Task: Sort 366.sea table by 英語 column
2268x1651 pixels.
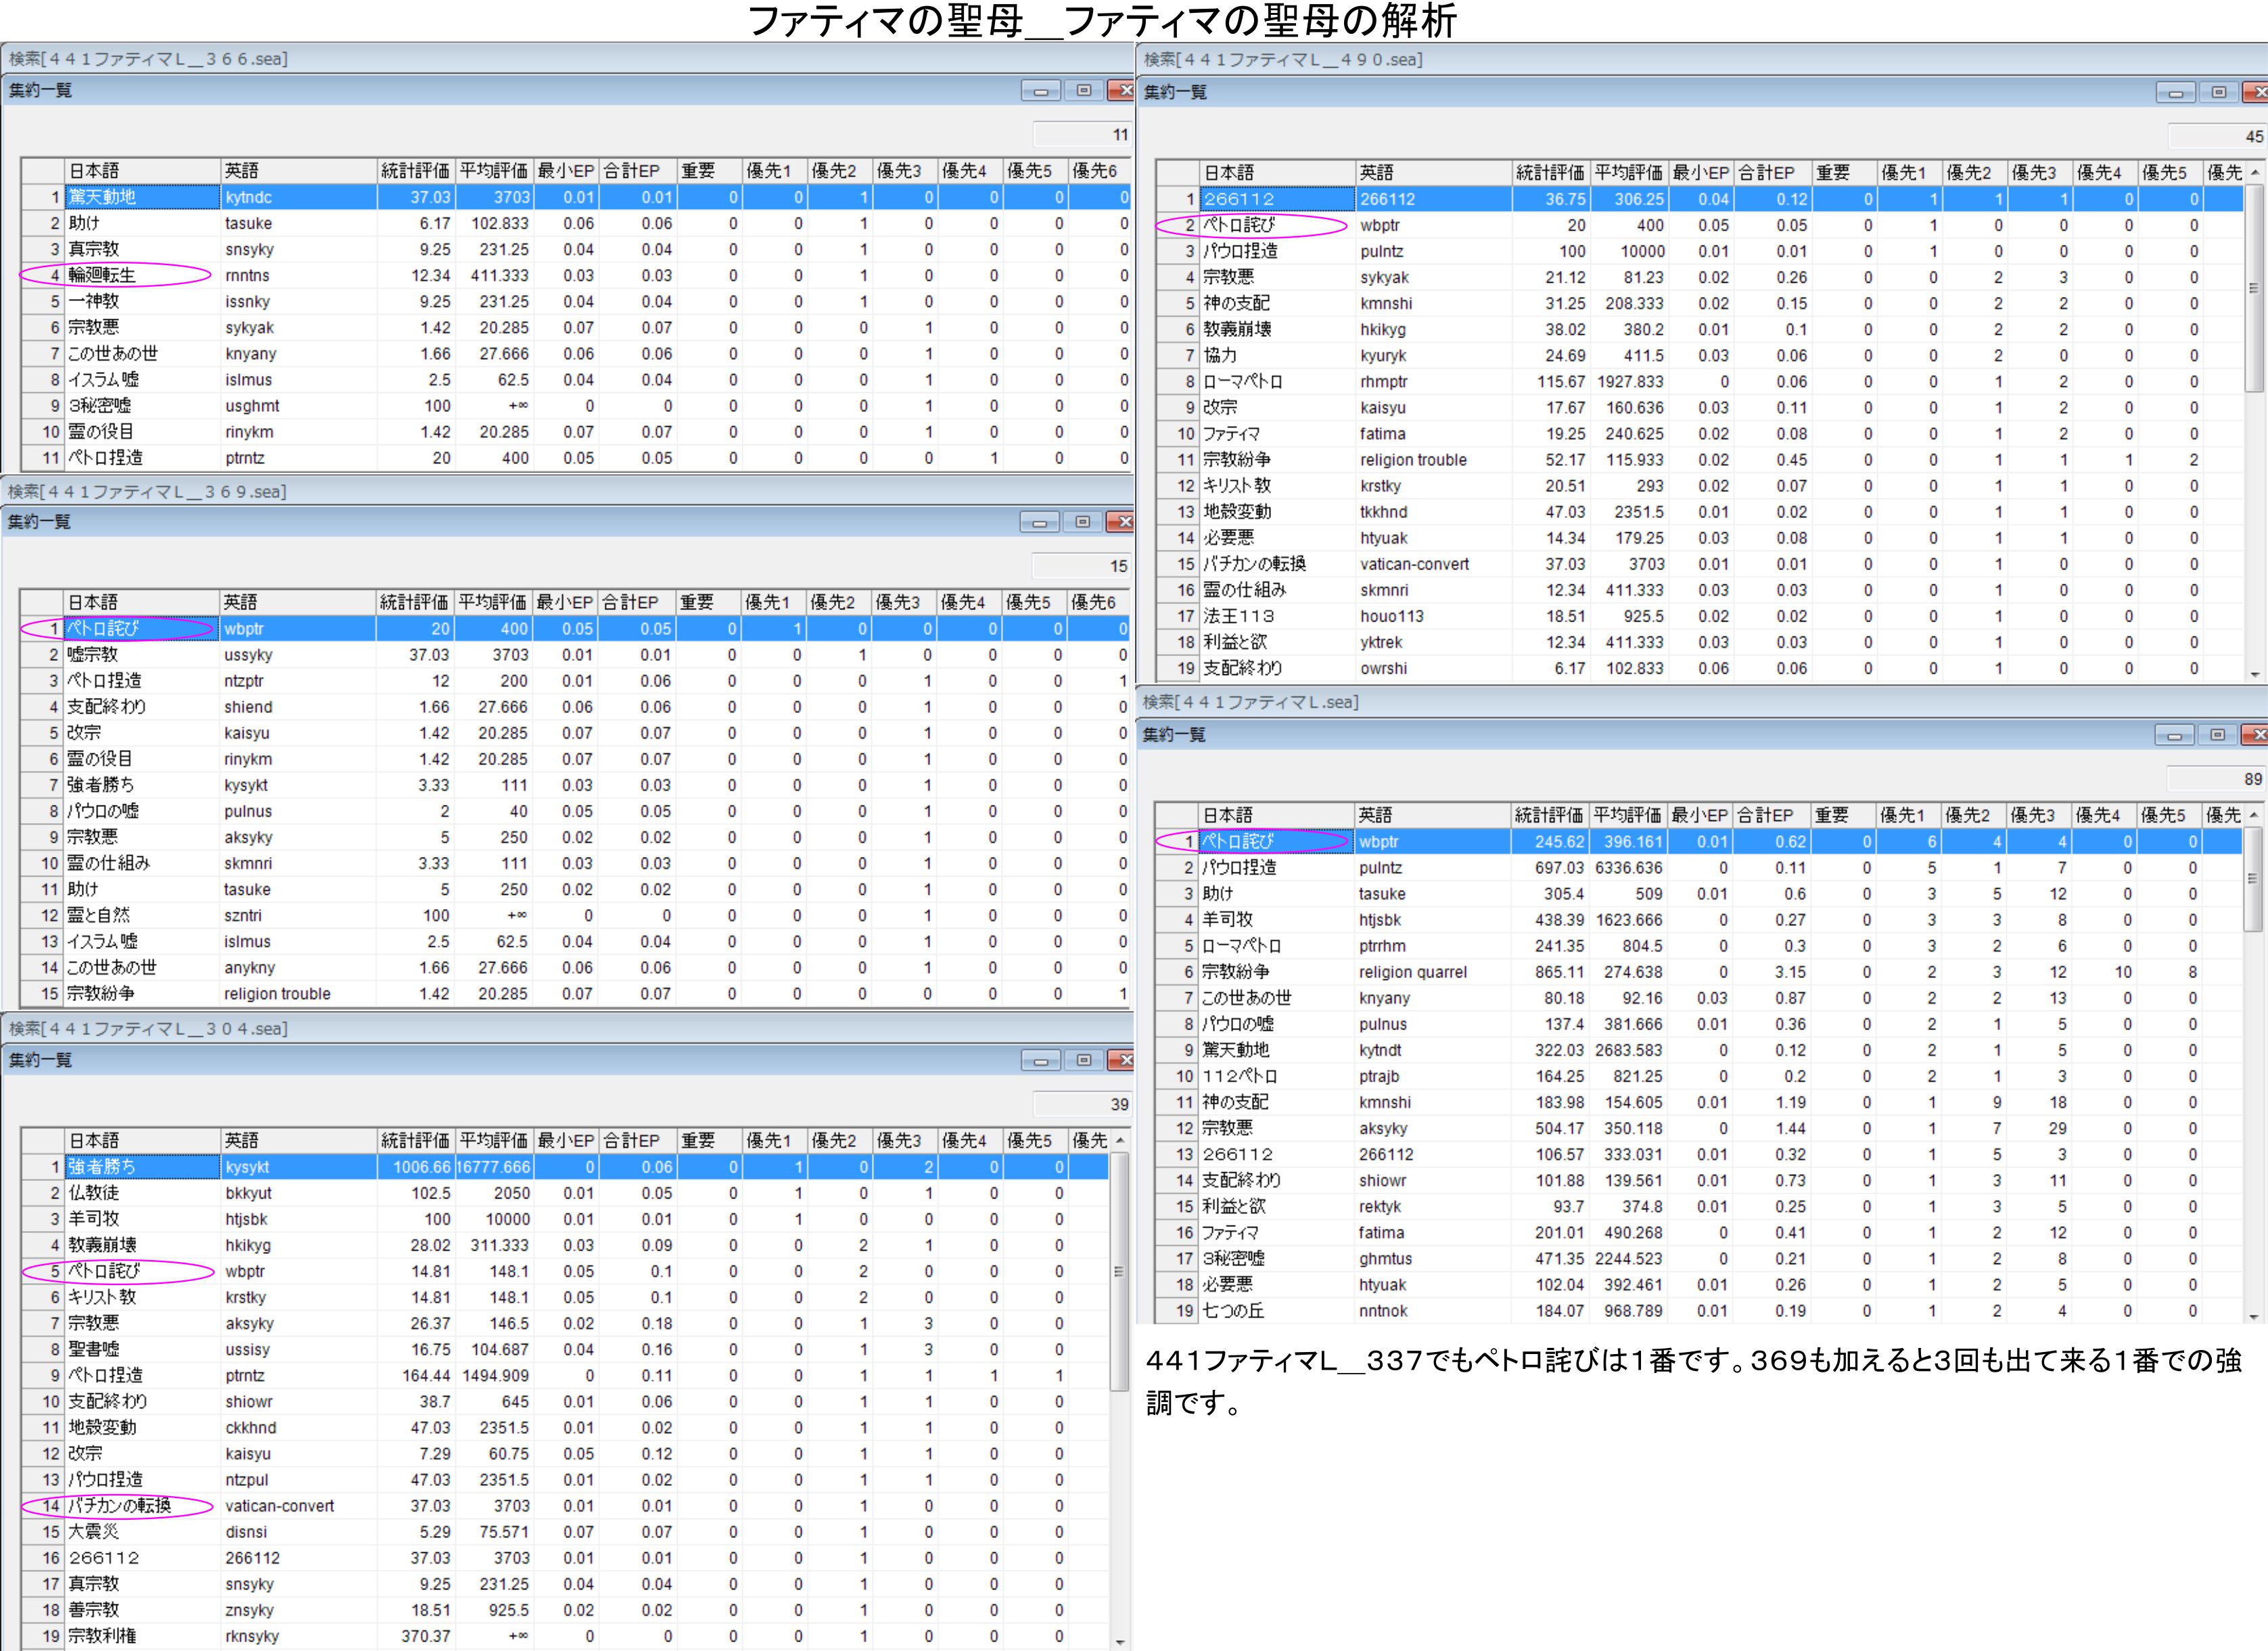Action: pyautogui.click(x=299, y=171)
